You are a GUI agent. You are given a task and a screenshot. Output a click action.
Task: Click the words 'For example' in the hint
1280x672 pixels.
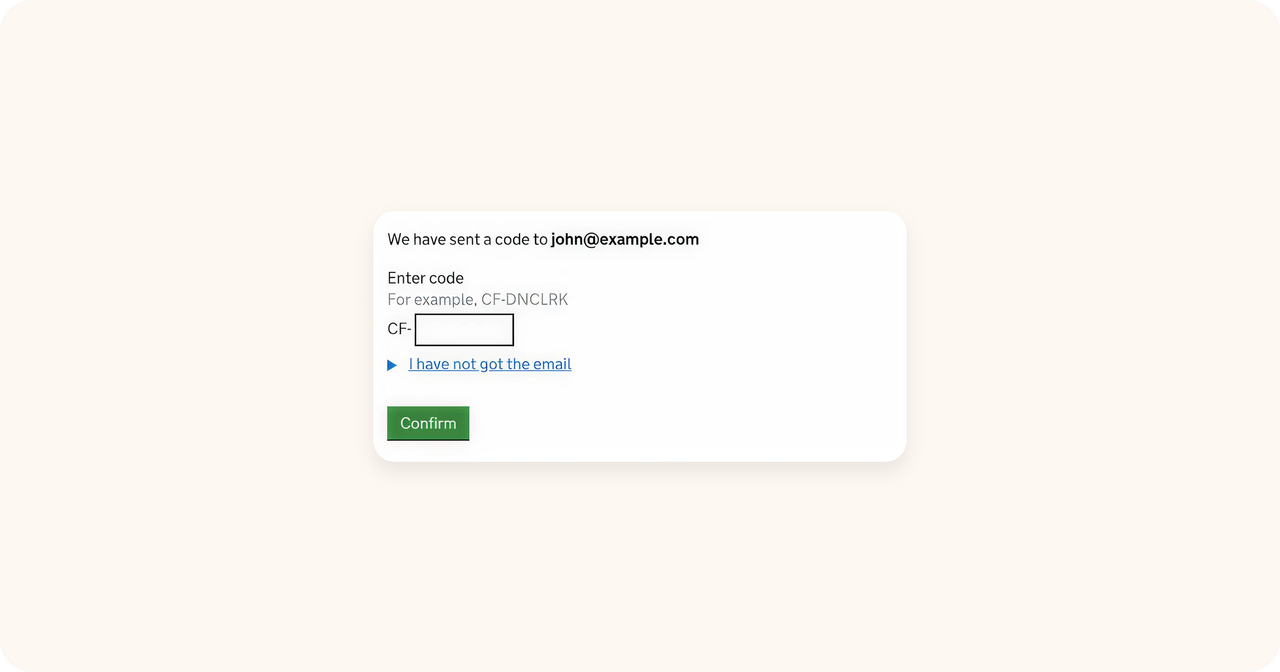tap(431, 299)
